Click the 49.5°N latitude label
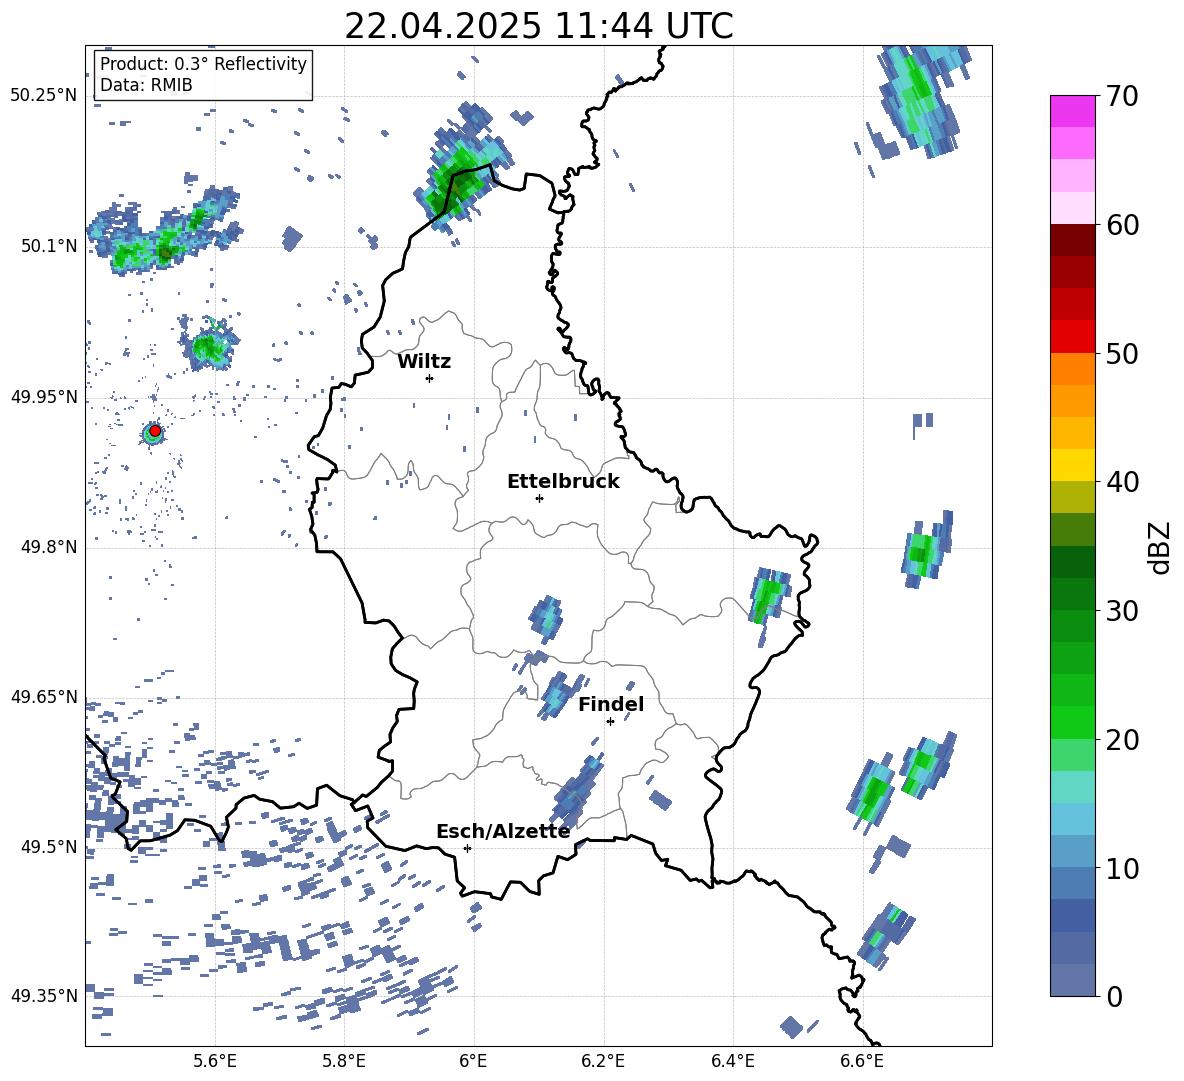This screenshot has width=1184, height=1081. click(x=49, y=846)
